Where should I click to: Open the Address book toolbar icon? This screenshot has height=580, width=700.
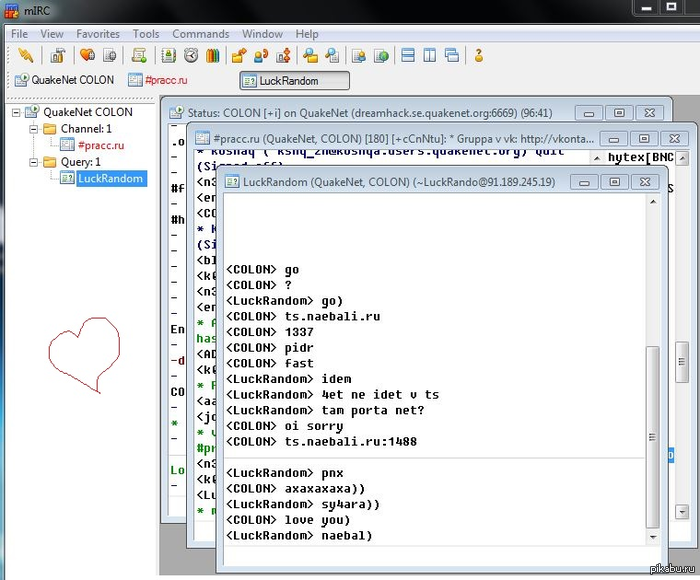169,55
